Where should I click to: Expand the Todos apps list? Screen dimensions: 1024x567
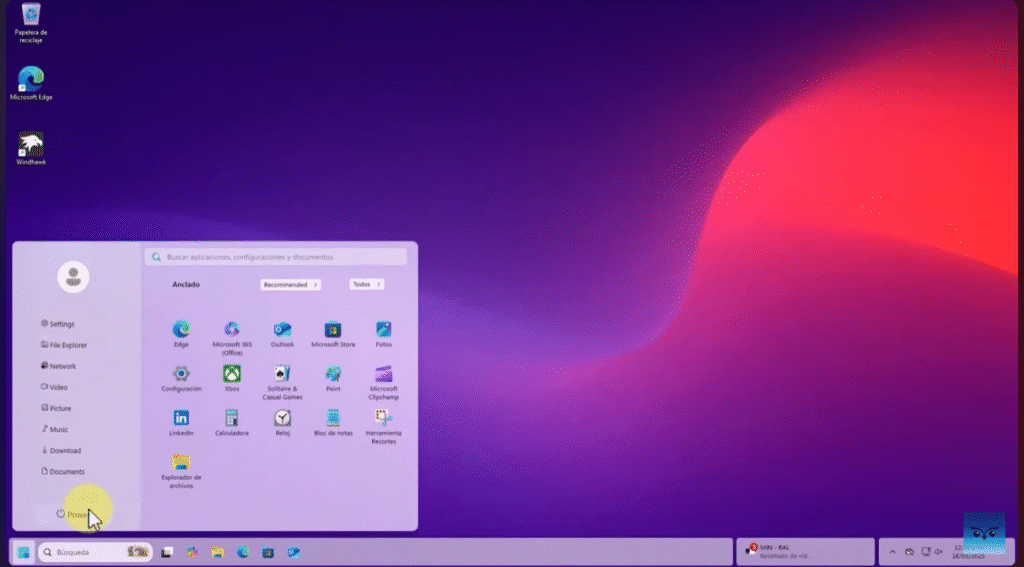click(x=366, y=284)
